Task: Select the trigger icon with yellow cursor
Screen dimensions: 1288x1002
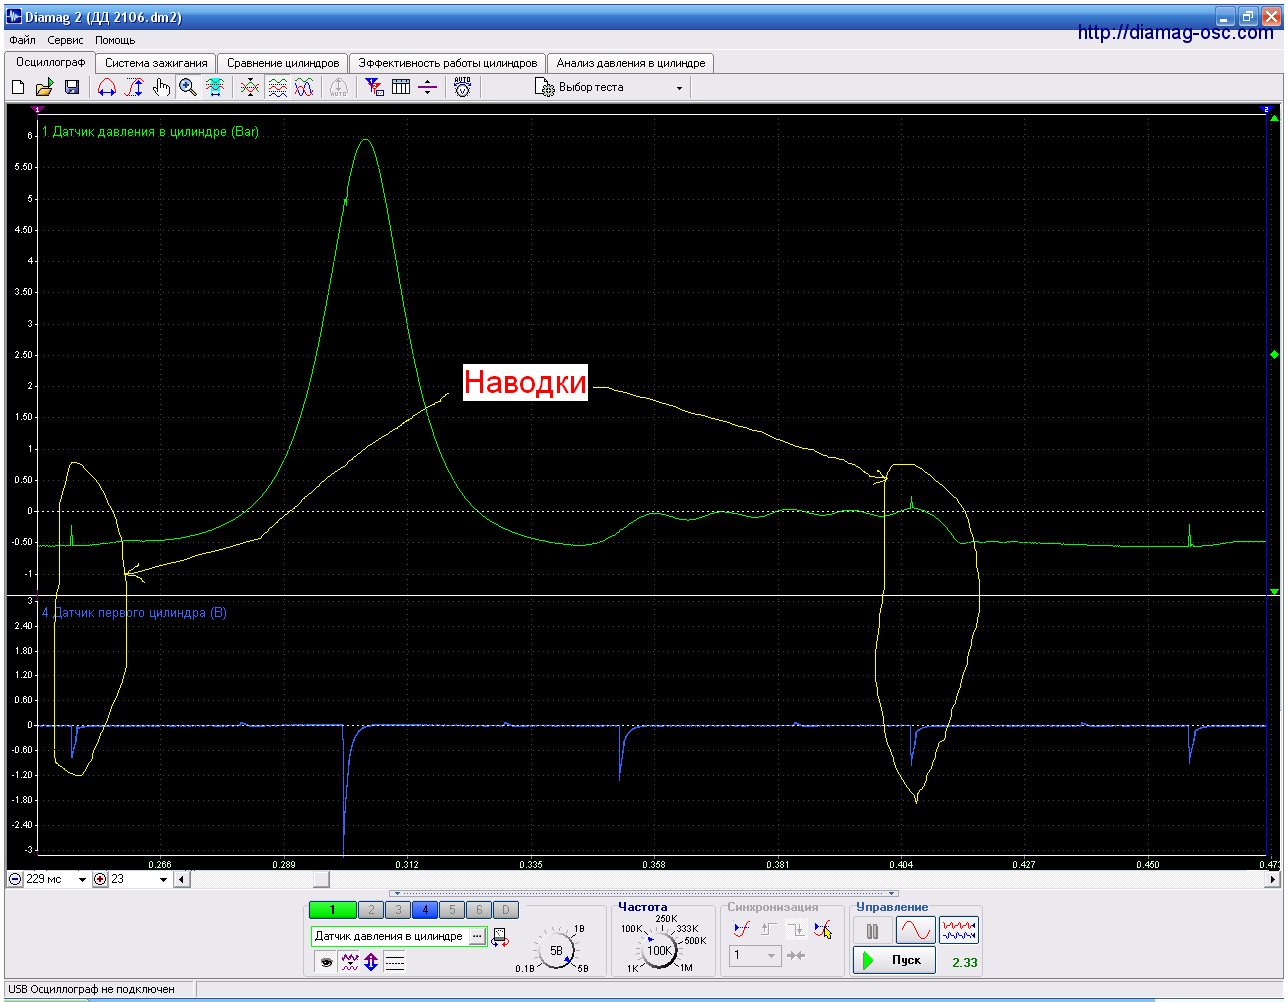Action: pyautogui.click(x=823, y=930)
